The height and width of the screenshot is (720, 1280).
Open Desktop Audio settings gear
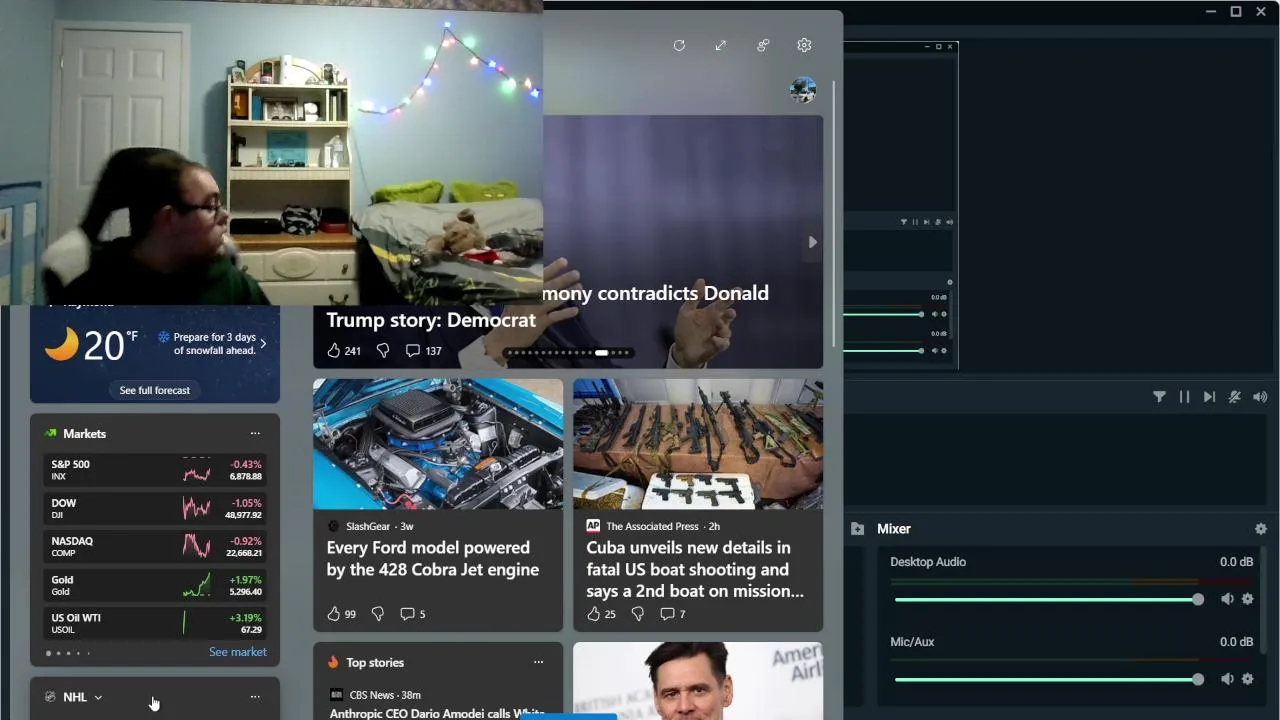click(1247, 599)
